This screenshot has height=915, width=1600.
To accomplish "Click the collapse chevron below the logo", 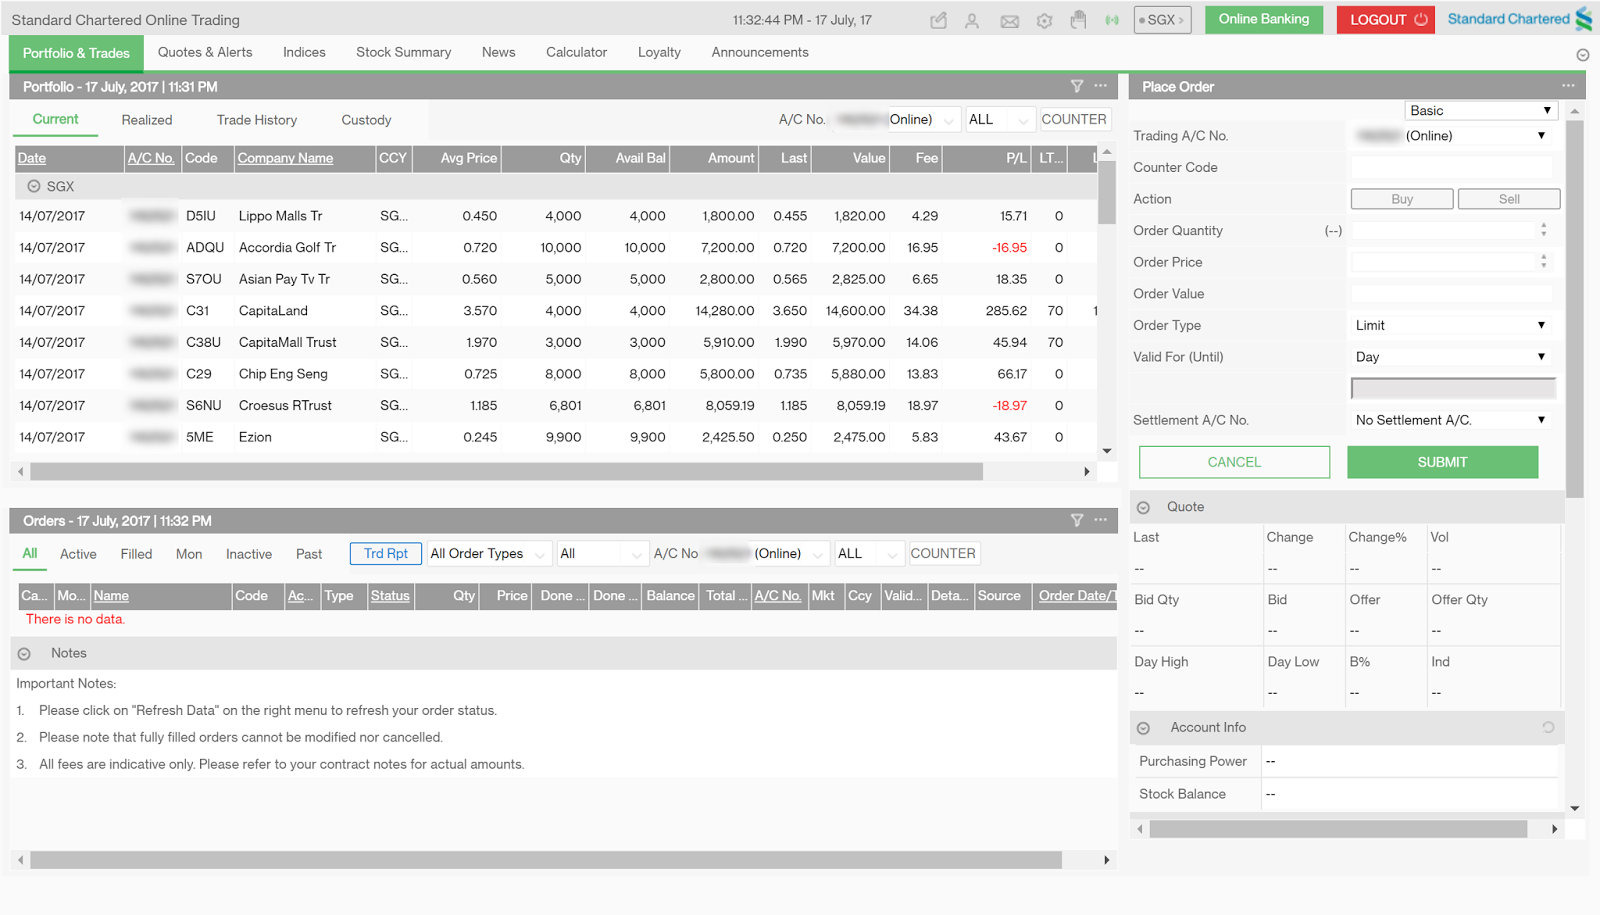I will tap(1582, 55).
